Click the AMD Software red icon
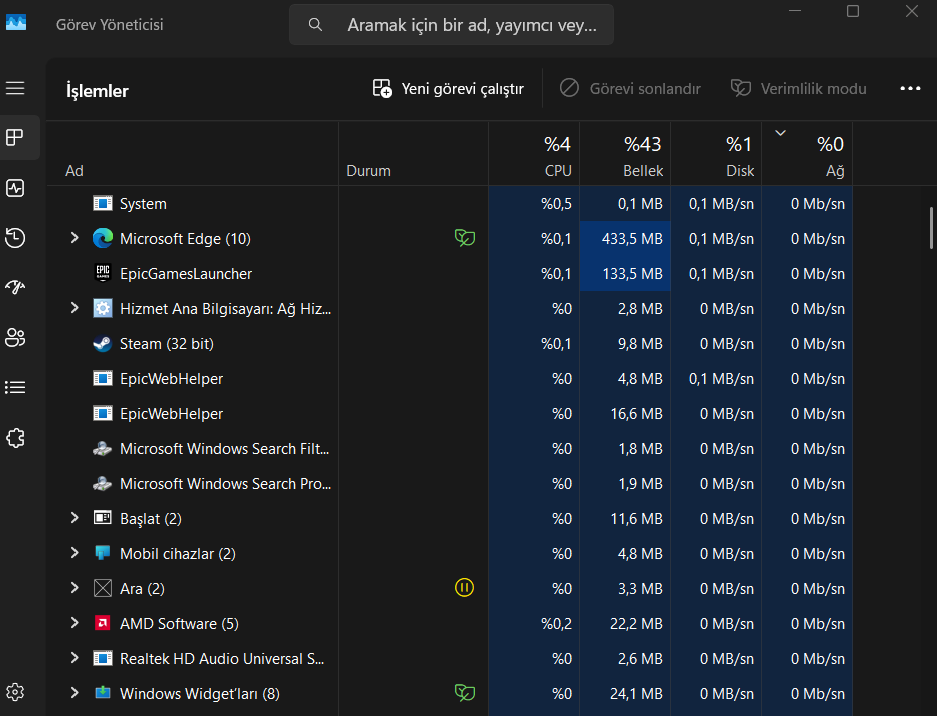This screenshot has height=716, width=937. coord(103,623)
